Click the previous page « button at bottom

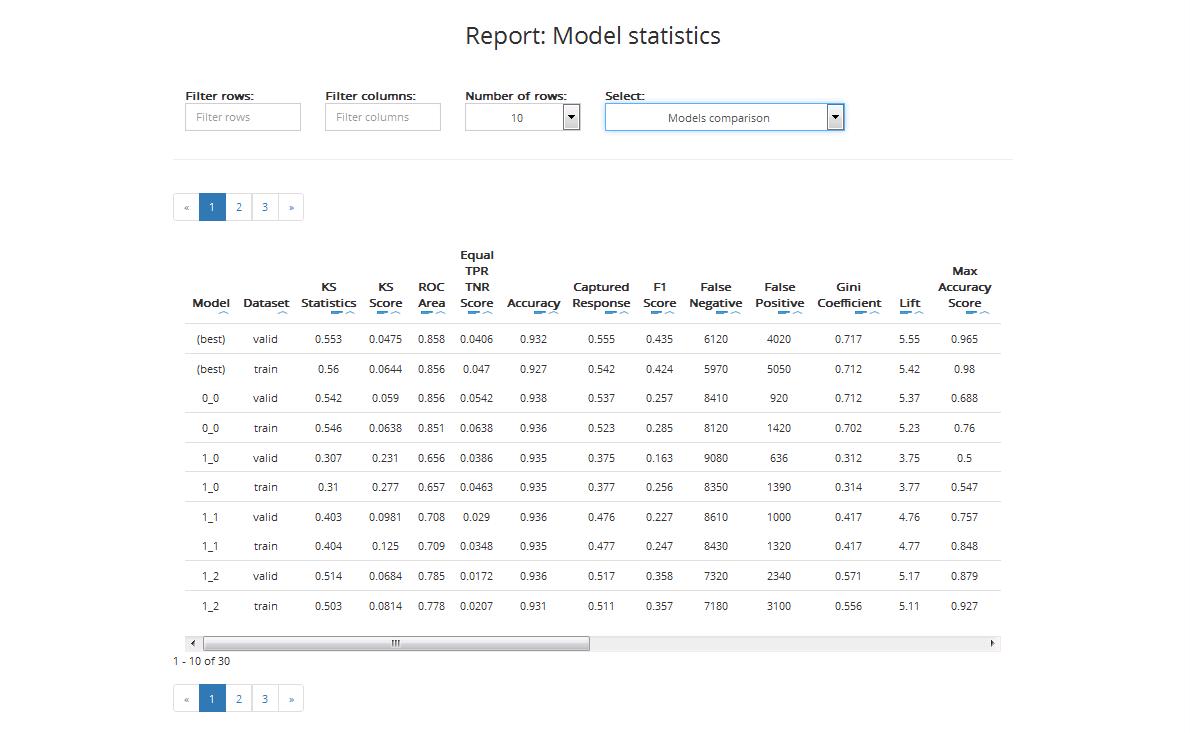(186, 699)
